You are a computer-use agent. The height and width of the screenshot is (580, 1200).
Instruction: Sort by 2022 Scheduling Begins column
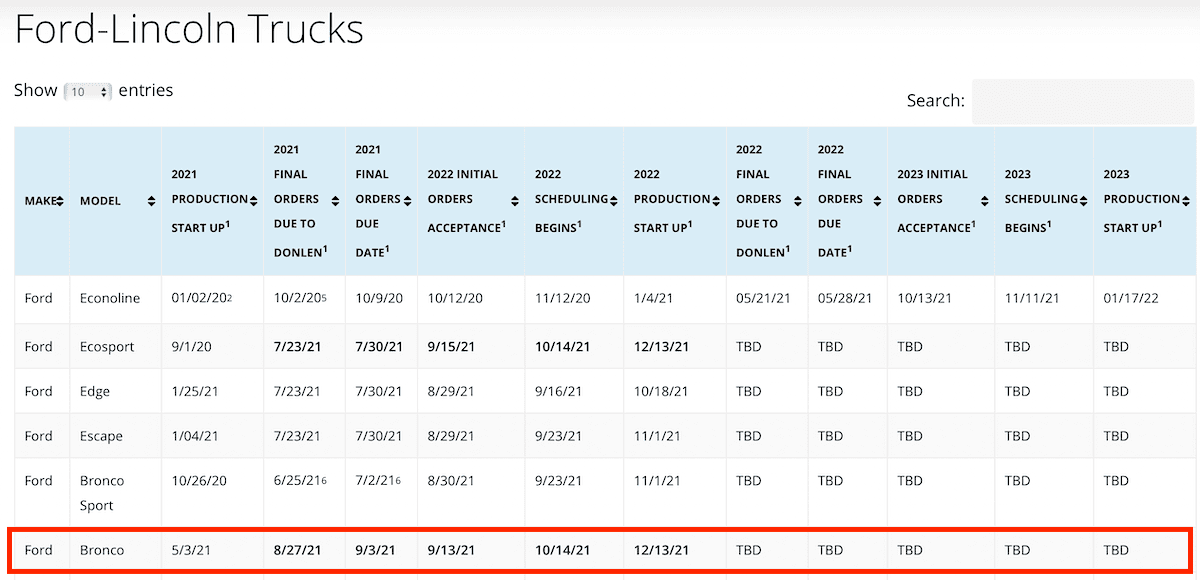coord(613,200)
